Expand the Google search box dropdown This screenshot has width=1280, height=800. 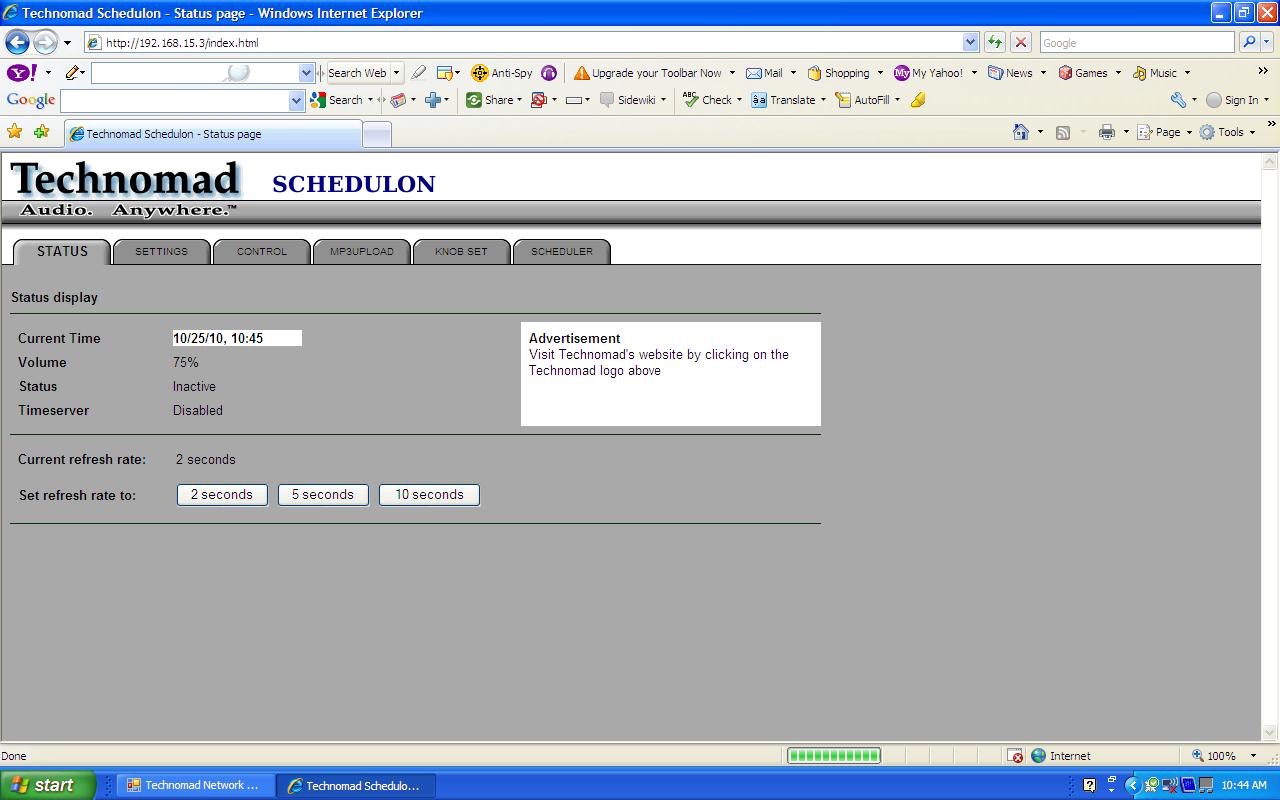coord(296,100)
